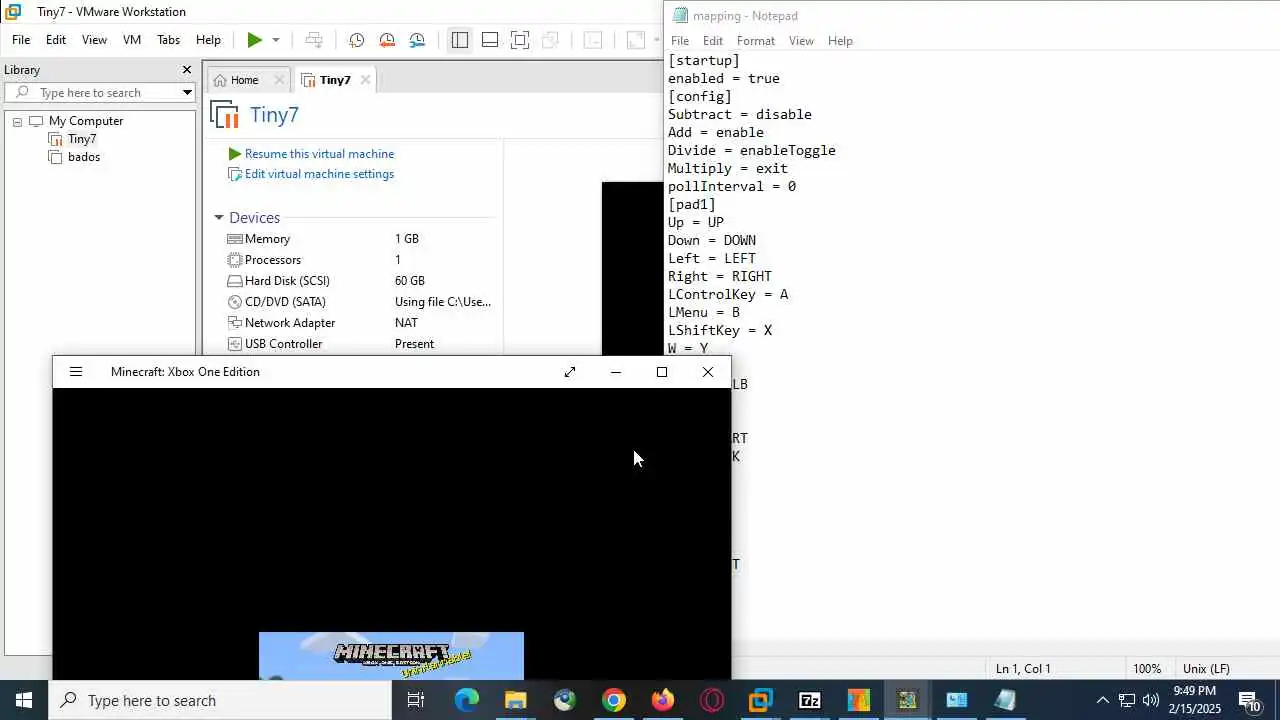Open Notepad Edit menu
The height and width of the screenshot is (720, 1280).
tap(713, 41)
